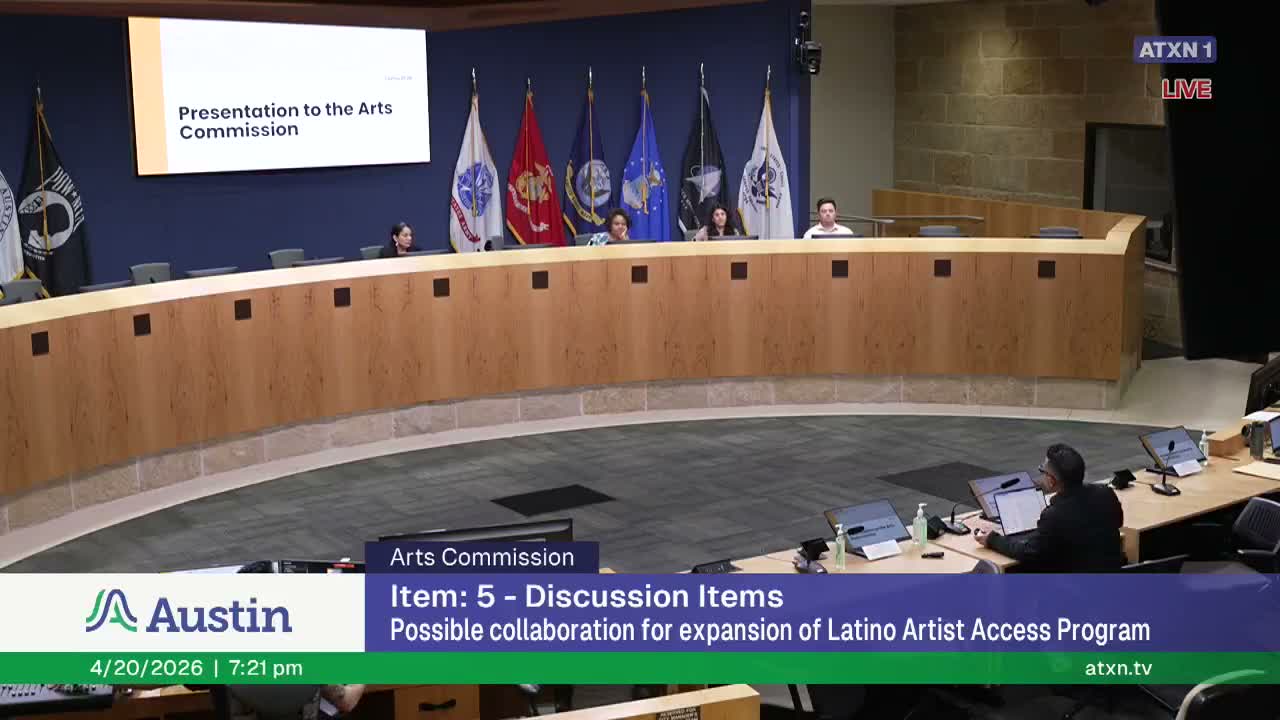1280x720 pixels.
Task: Click the 7:21 pm time display
Action: click(x=265, y=668)
